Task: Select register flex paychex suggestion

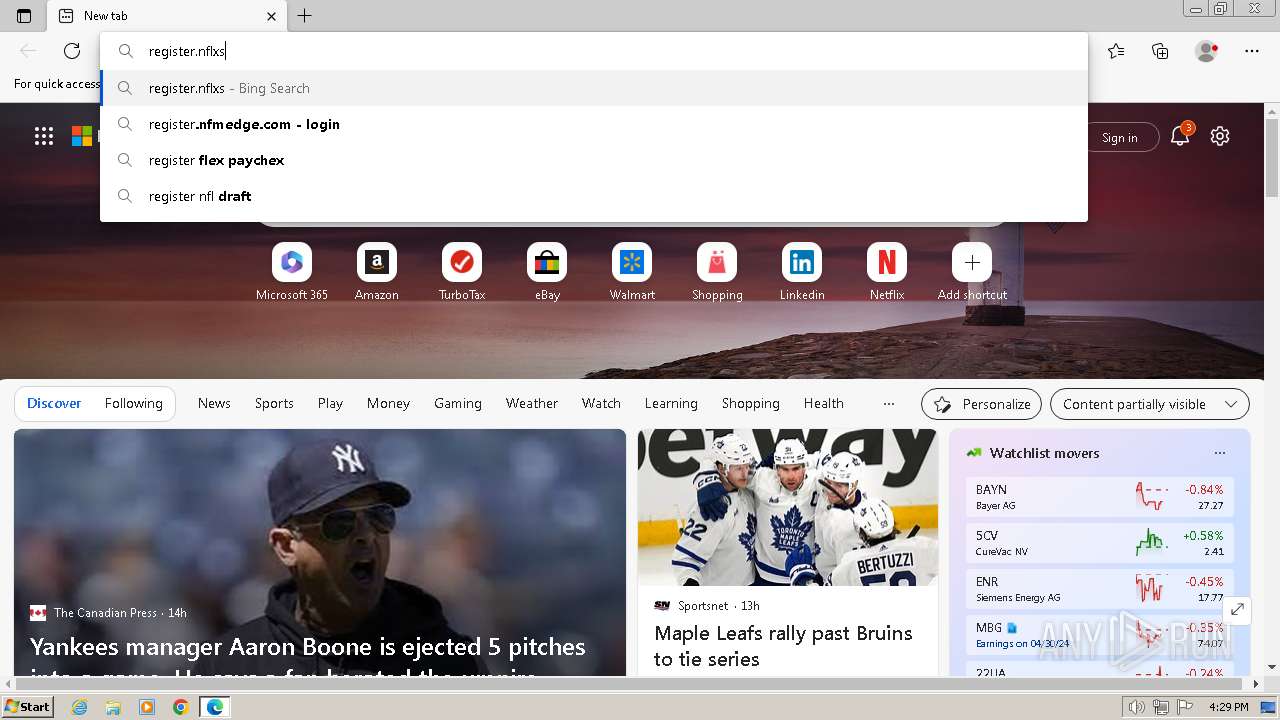Action: 594,160
